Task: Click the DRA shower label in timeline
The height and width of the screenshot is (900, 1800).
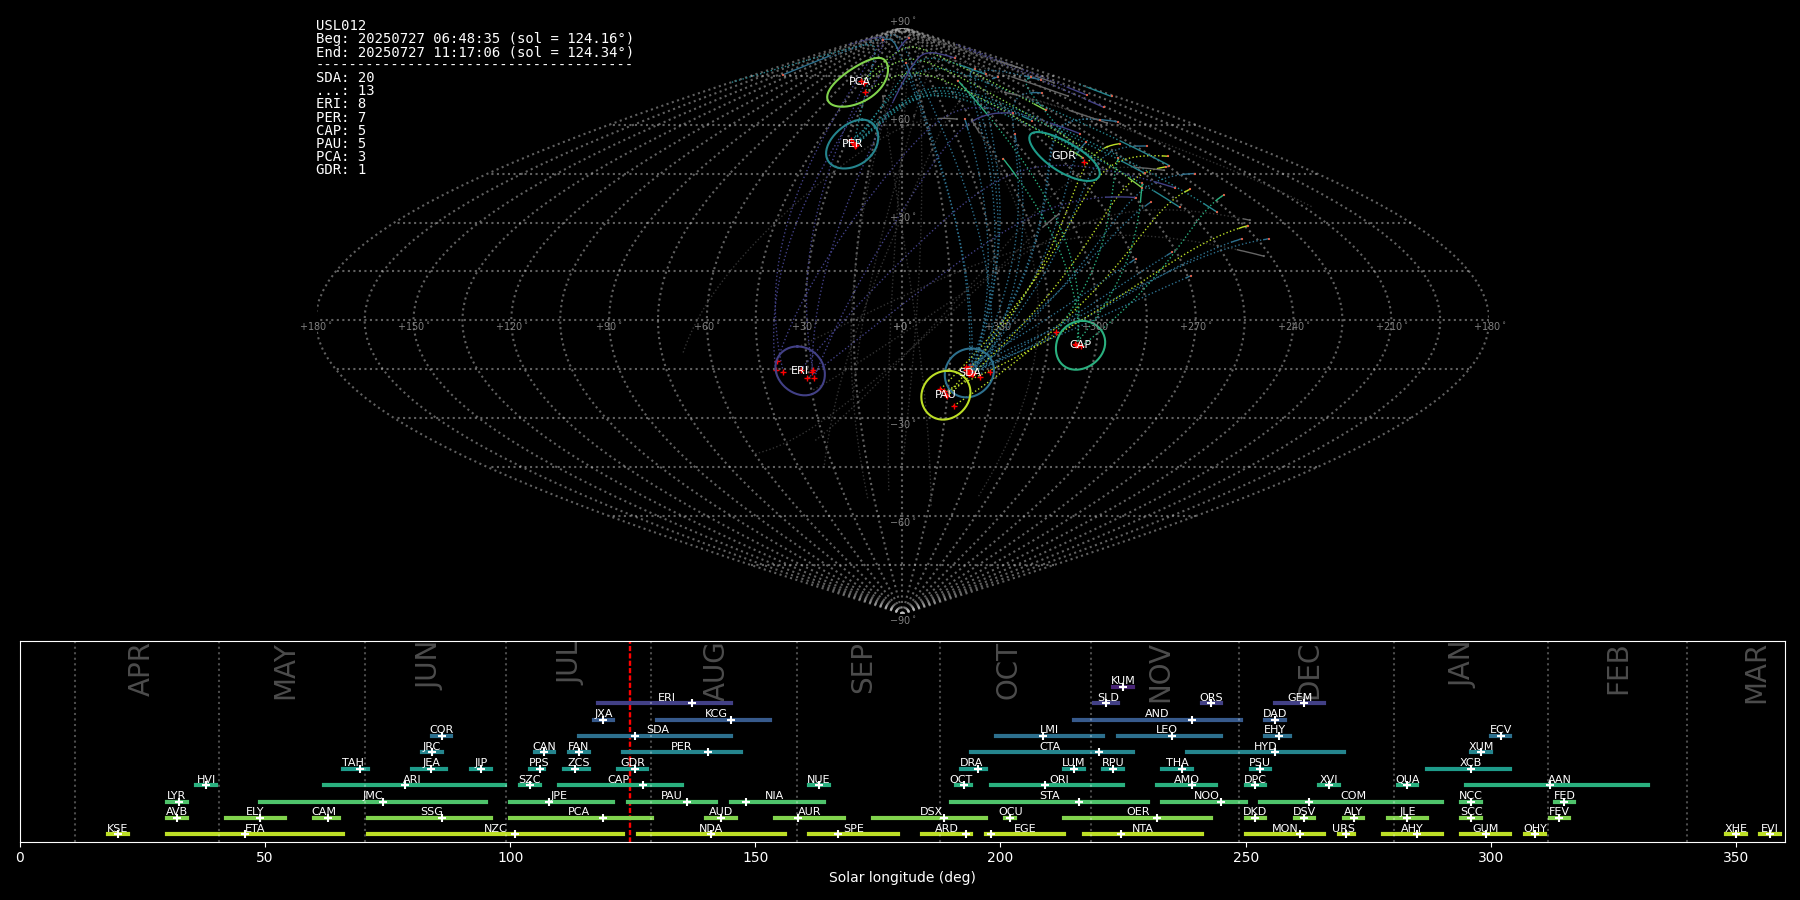Action: (971, 763)
